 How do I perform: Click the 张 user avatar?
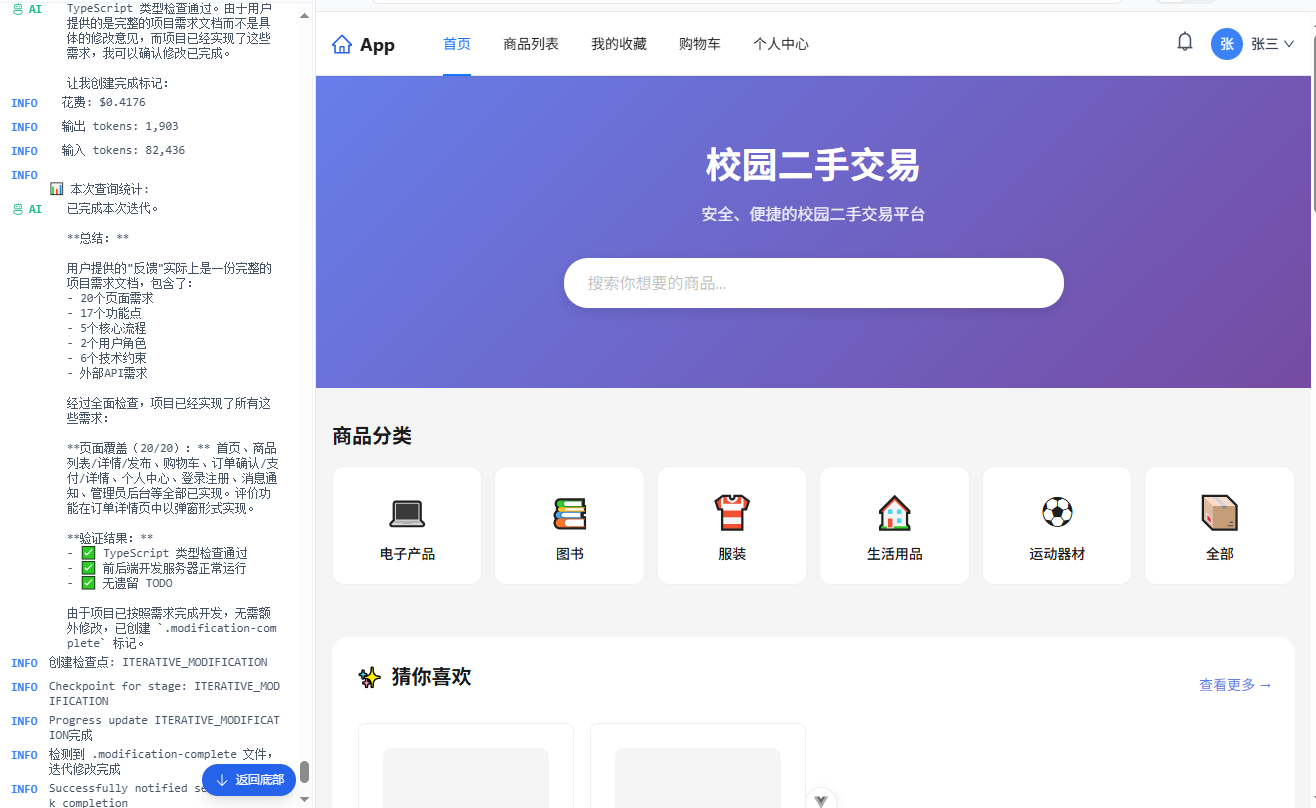pyautogui.click(x=1227, y=44)
